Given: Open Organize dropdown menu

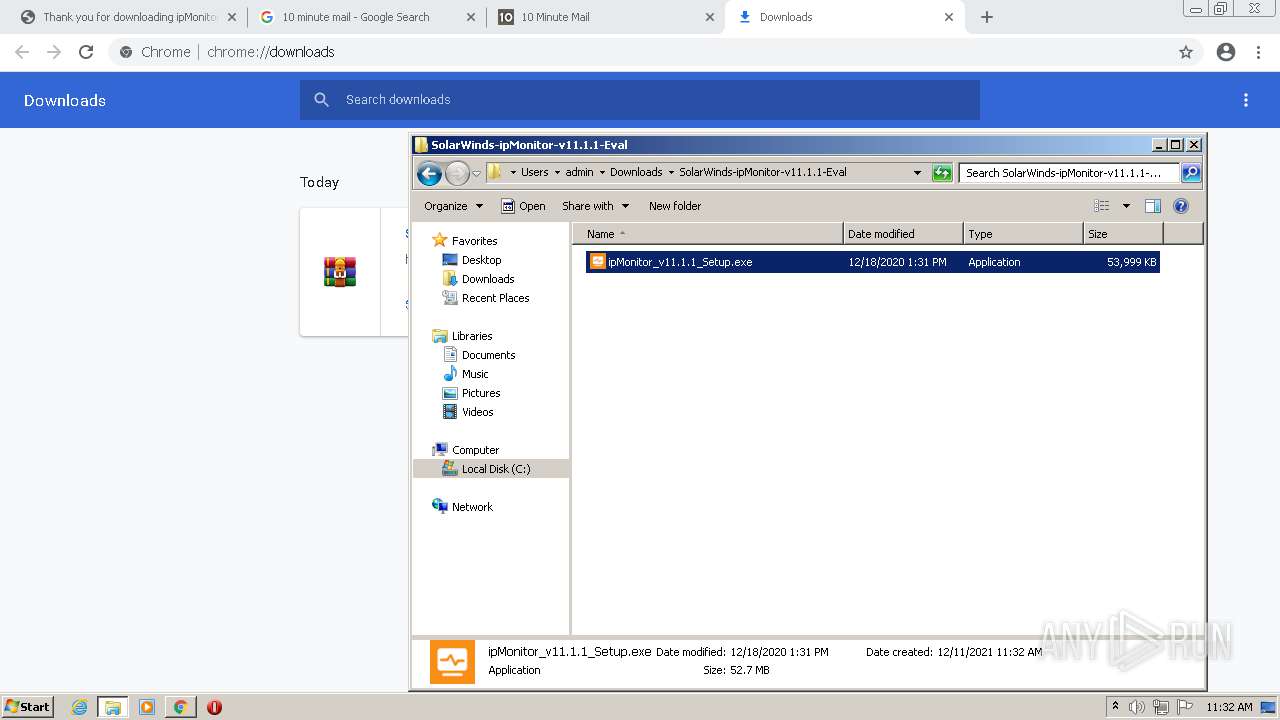Looking at the screenshot, I should (454, 206).
